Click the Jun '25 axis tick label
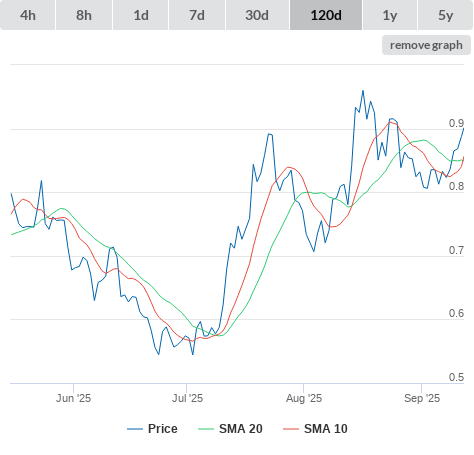The image size is (474, 455). pyautogui.click(x=73, y=398)
